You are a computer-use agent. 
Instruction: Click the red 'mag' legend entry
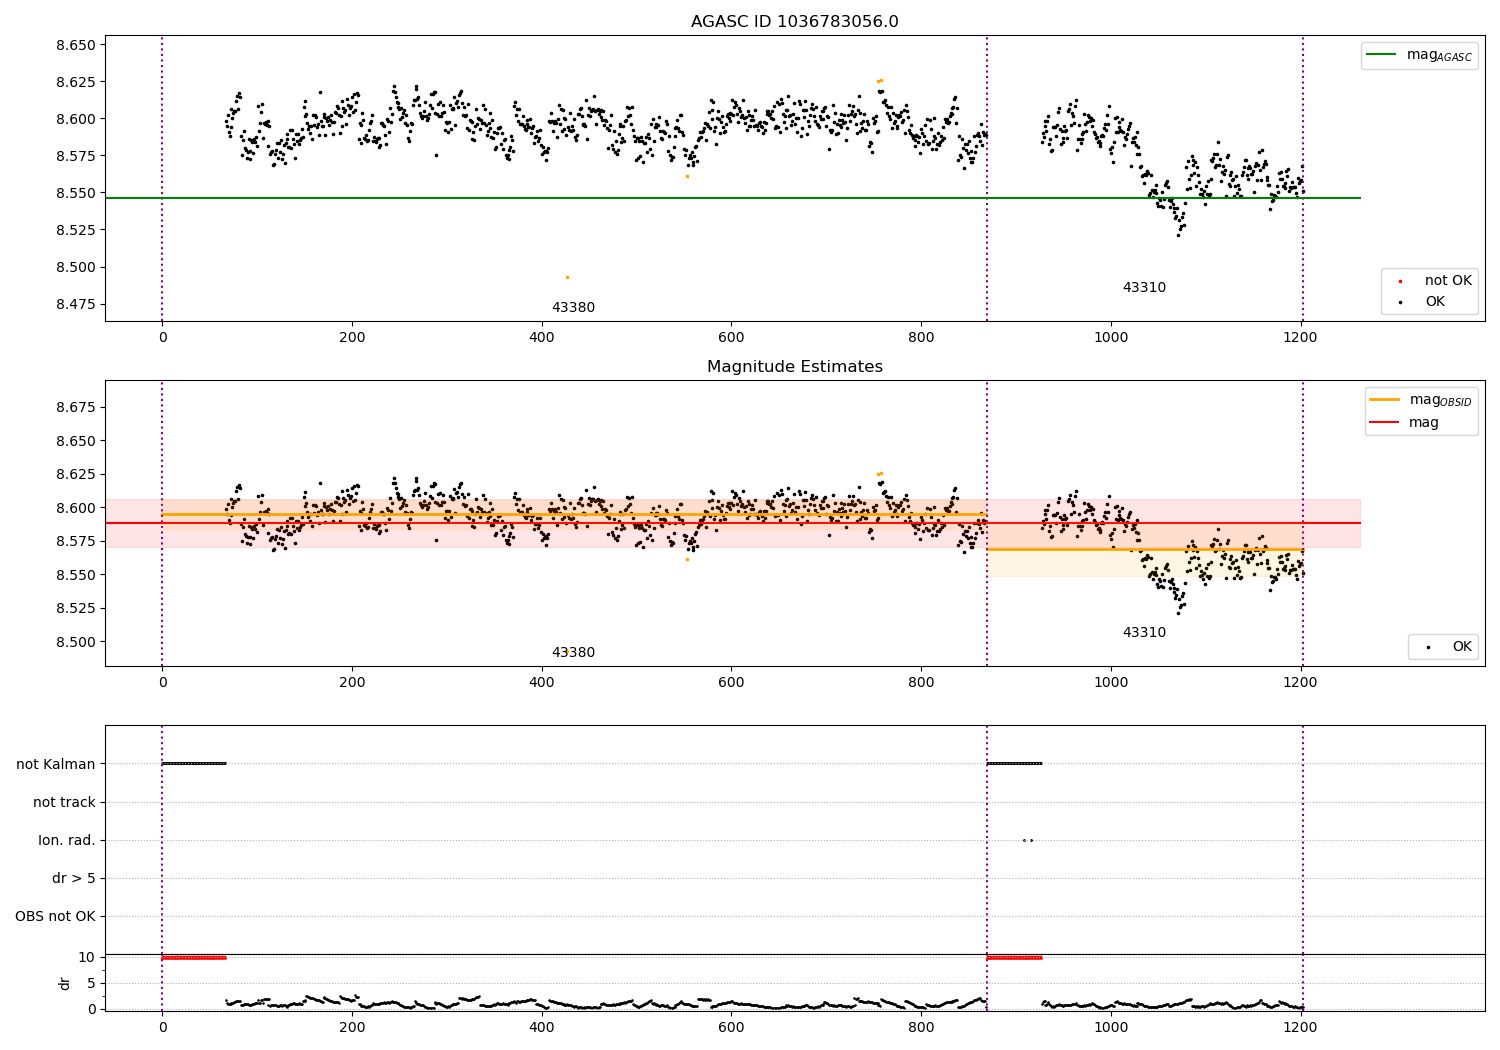coord(1424,423)
